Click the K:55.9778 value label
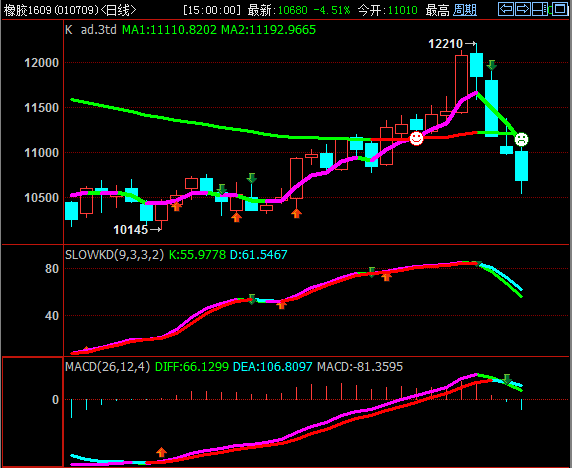The width and height of the screenshot is (572, 468). pos(197,254)
